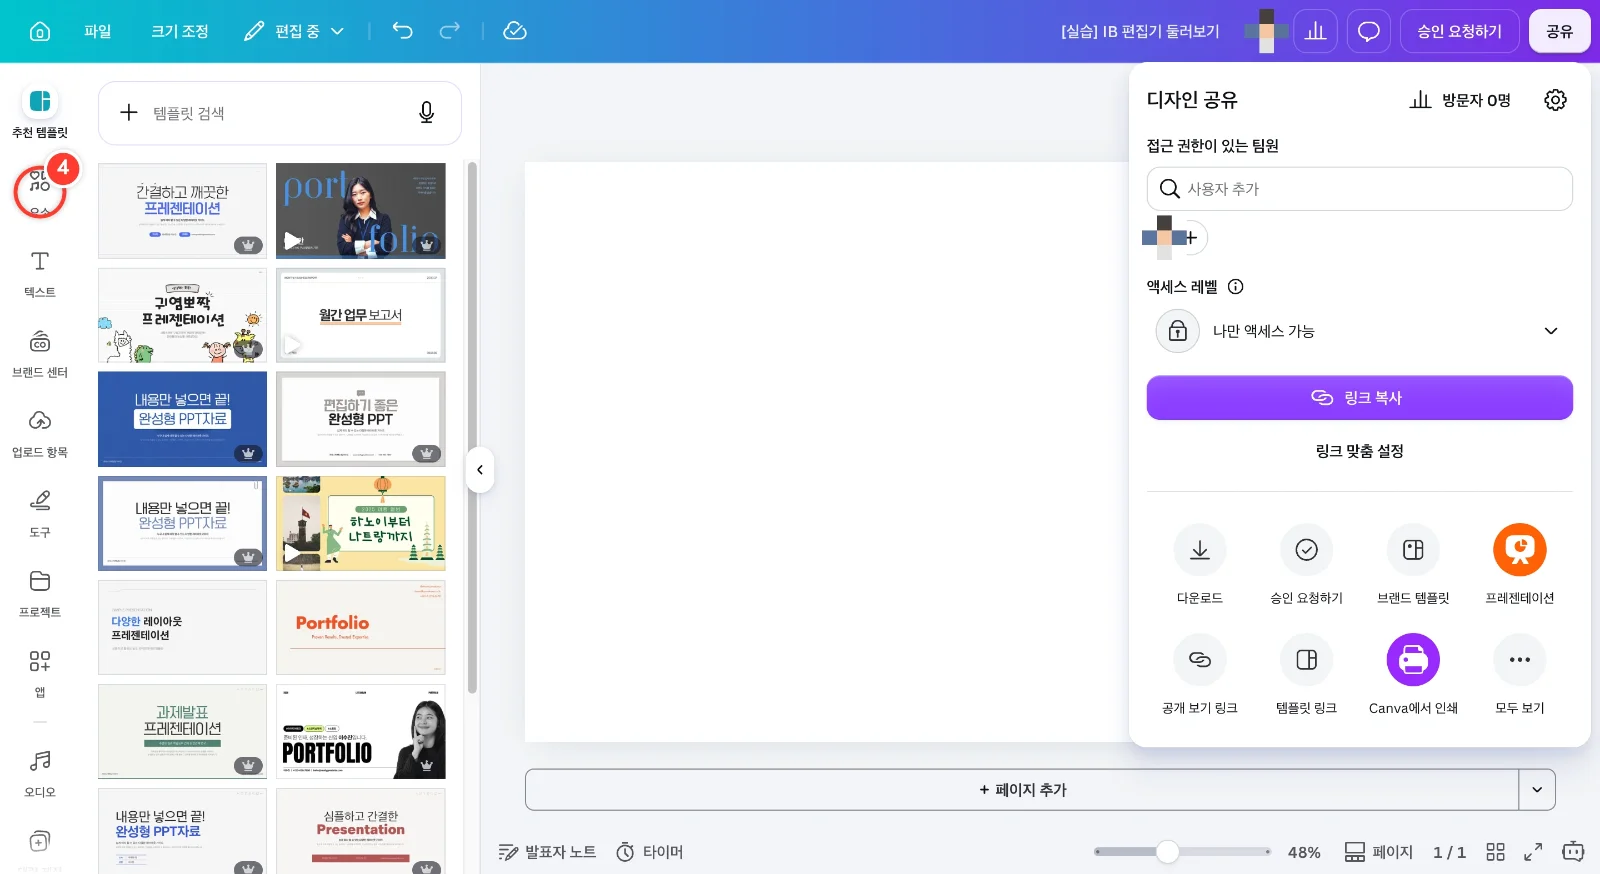
Task: Adjust zoom slider handle
Action: tap(1167, 852)
